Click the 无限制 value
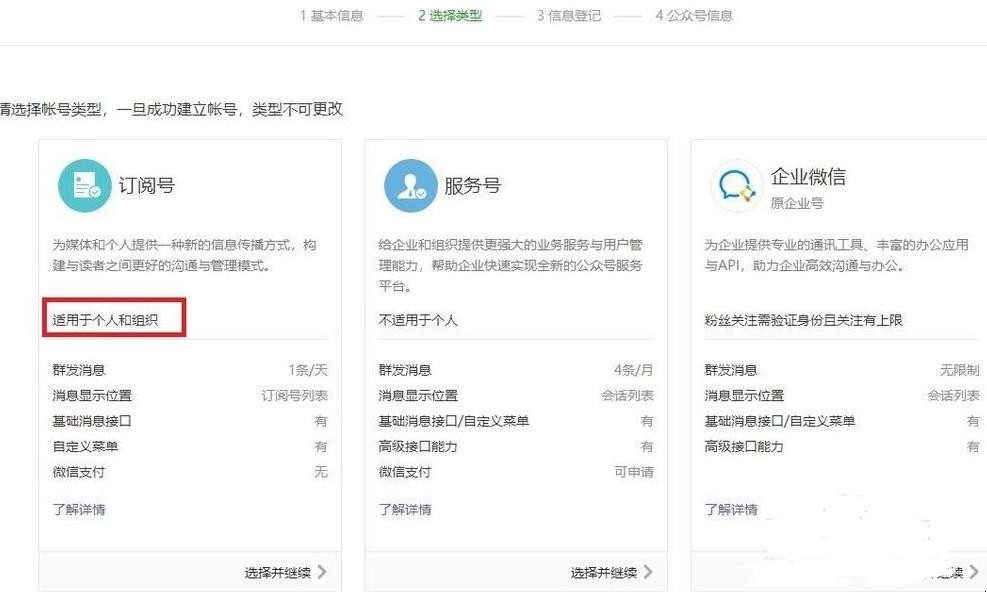The image size is (987, 592). click(960, 370)
